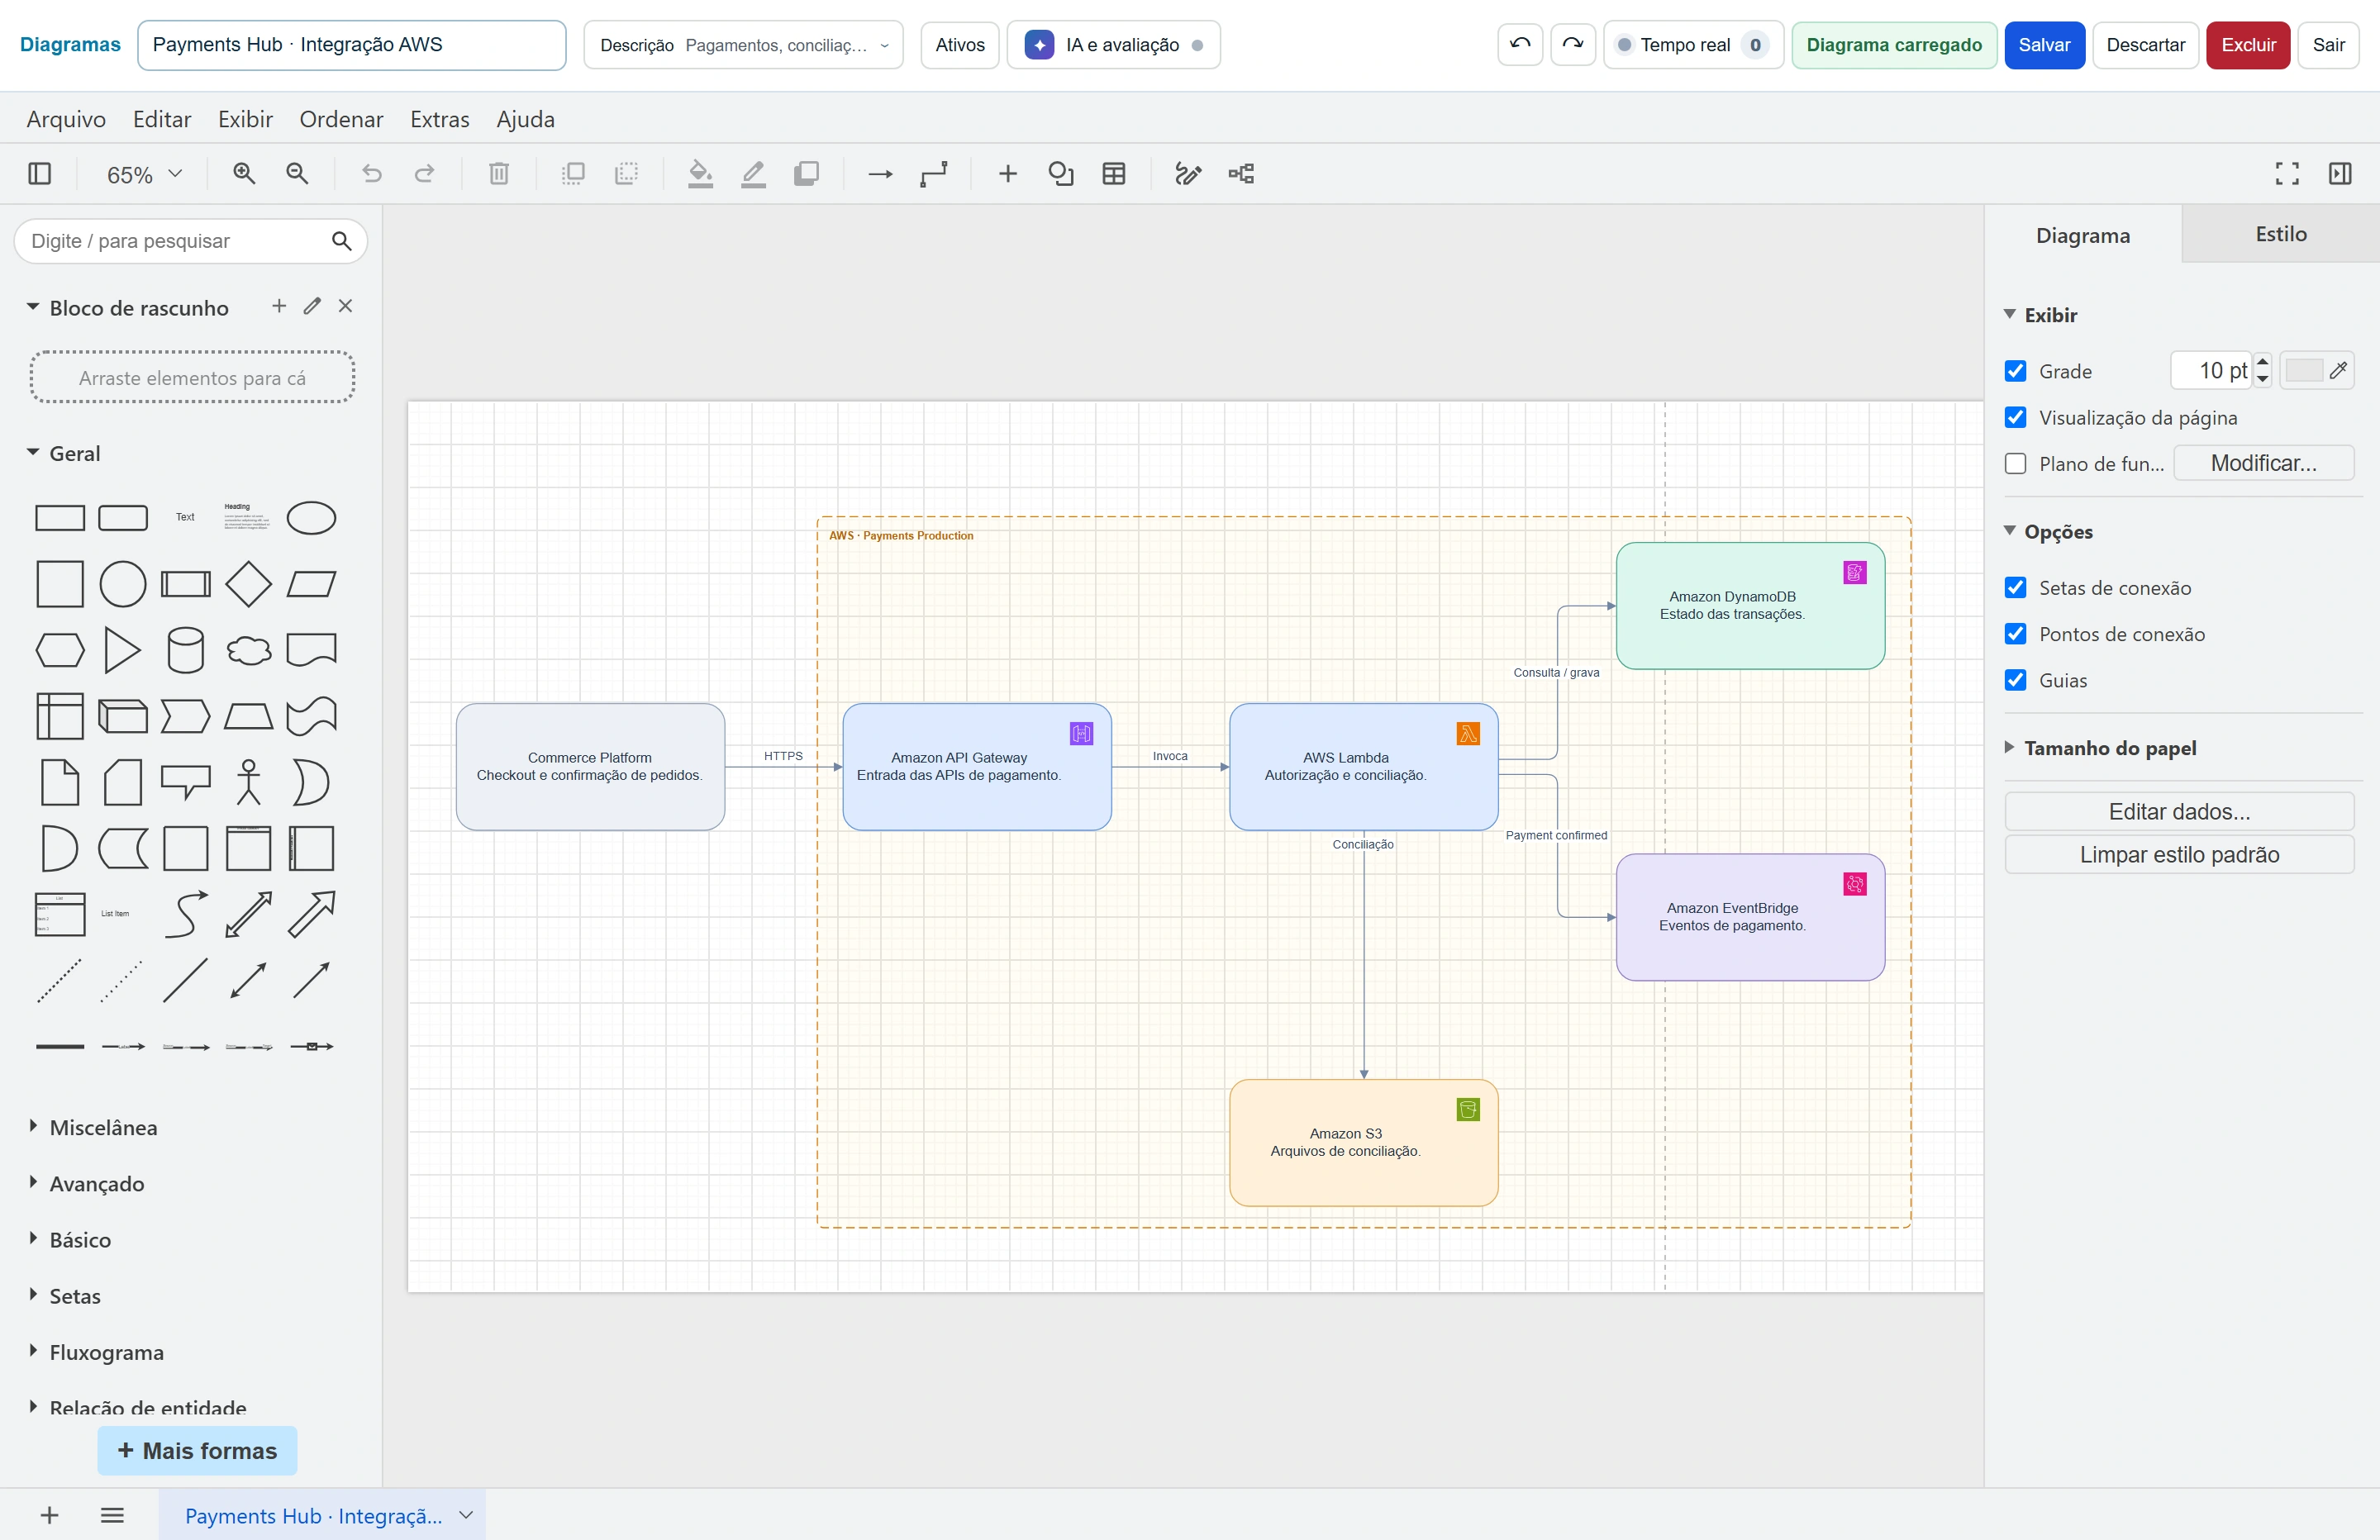Click the auto layout tree icon
This screenshot has width=2380, height=1540.
coord(1241,174)
